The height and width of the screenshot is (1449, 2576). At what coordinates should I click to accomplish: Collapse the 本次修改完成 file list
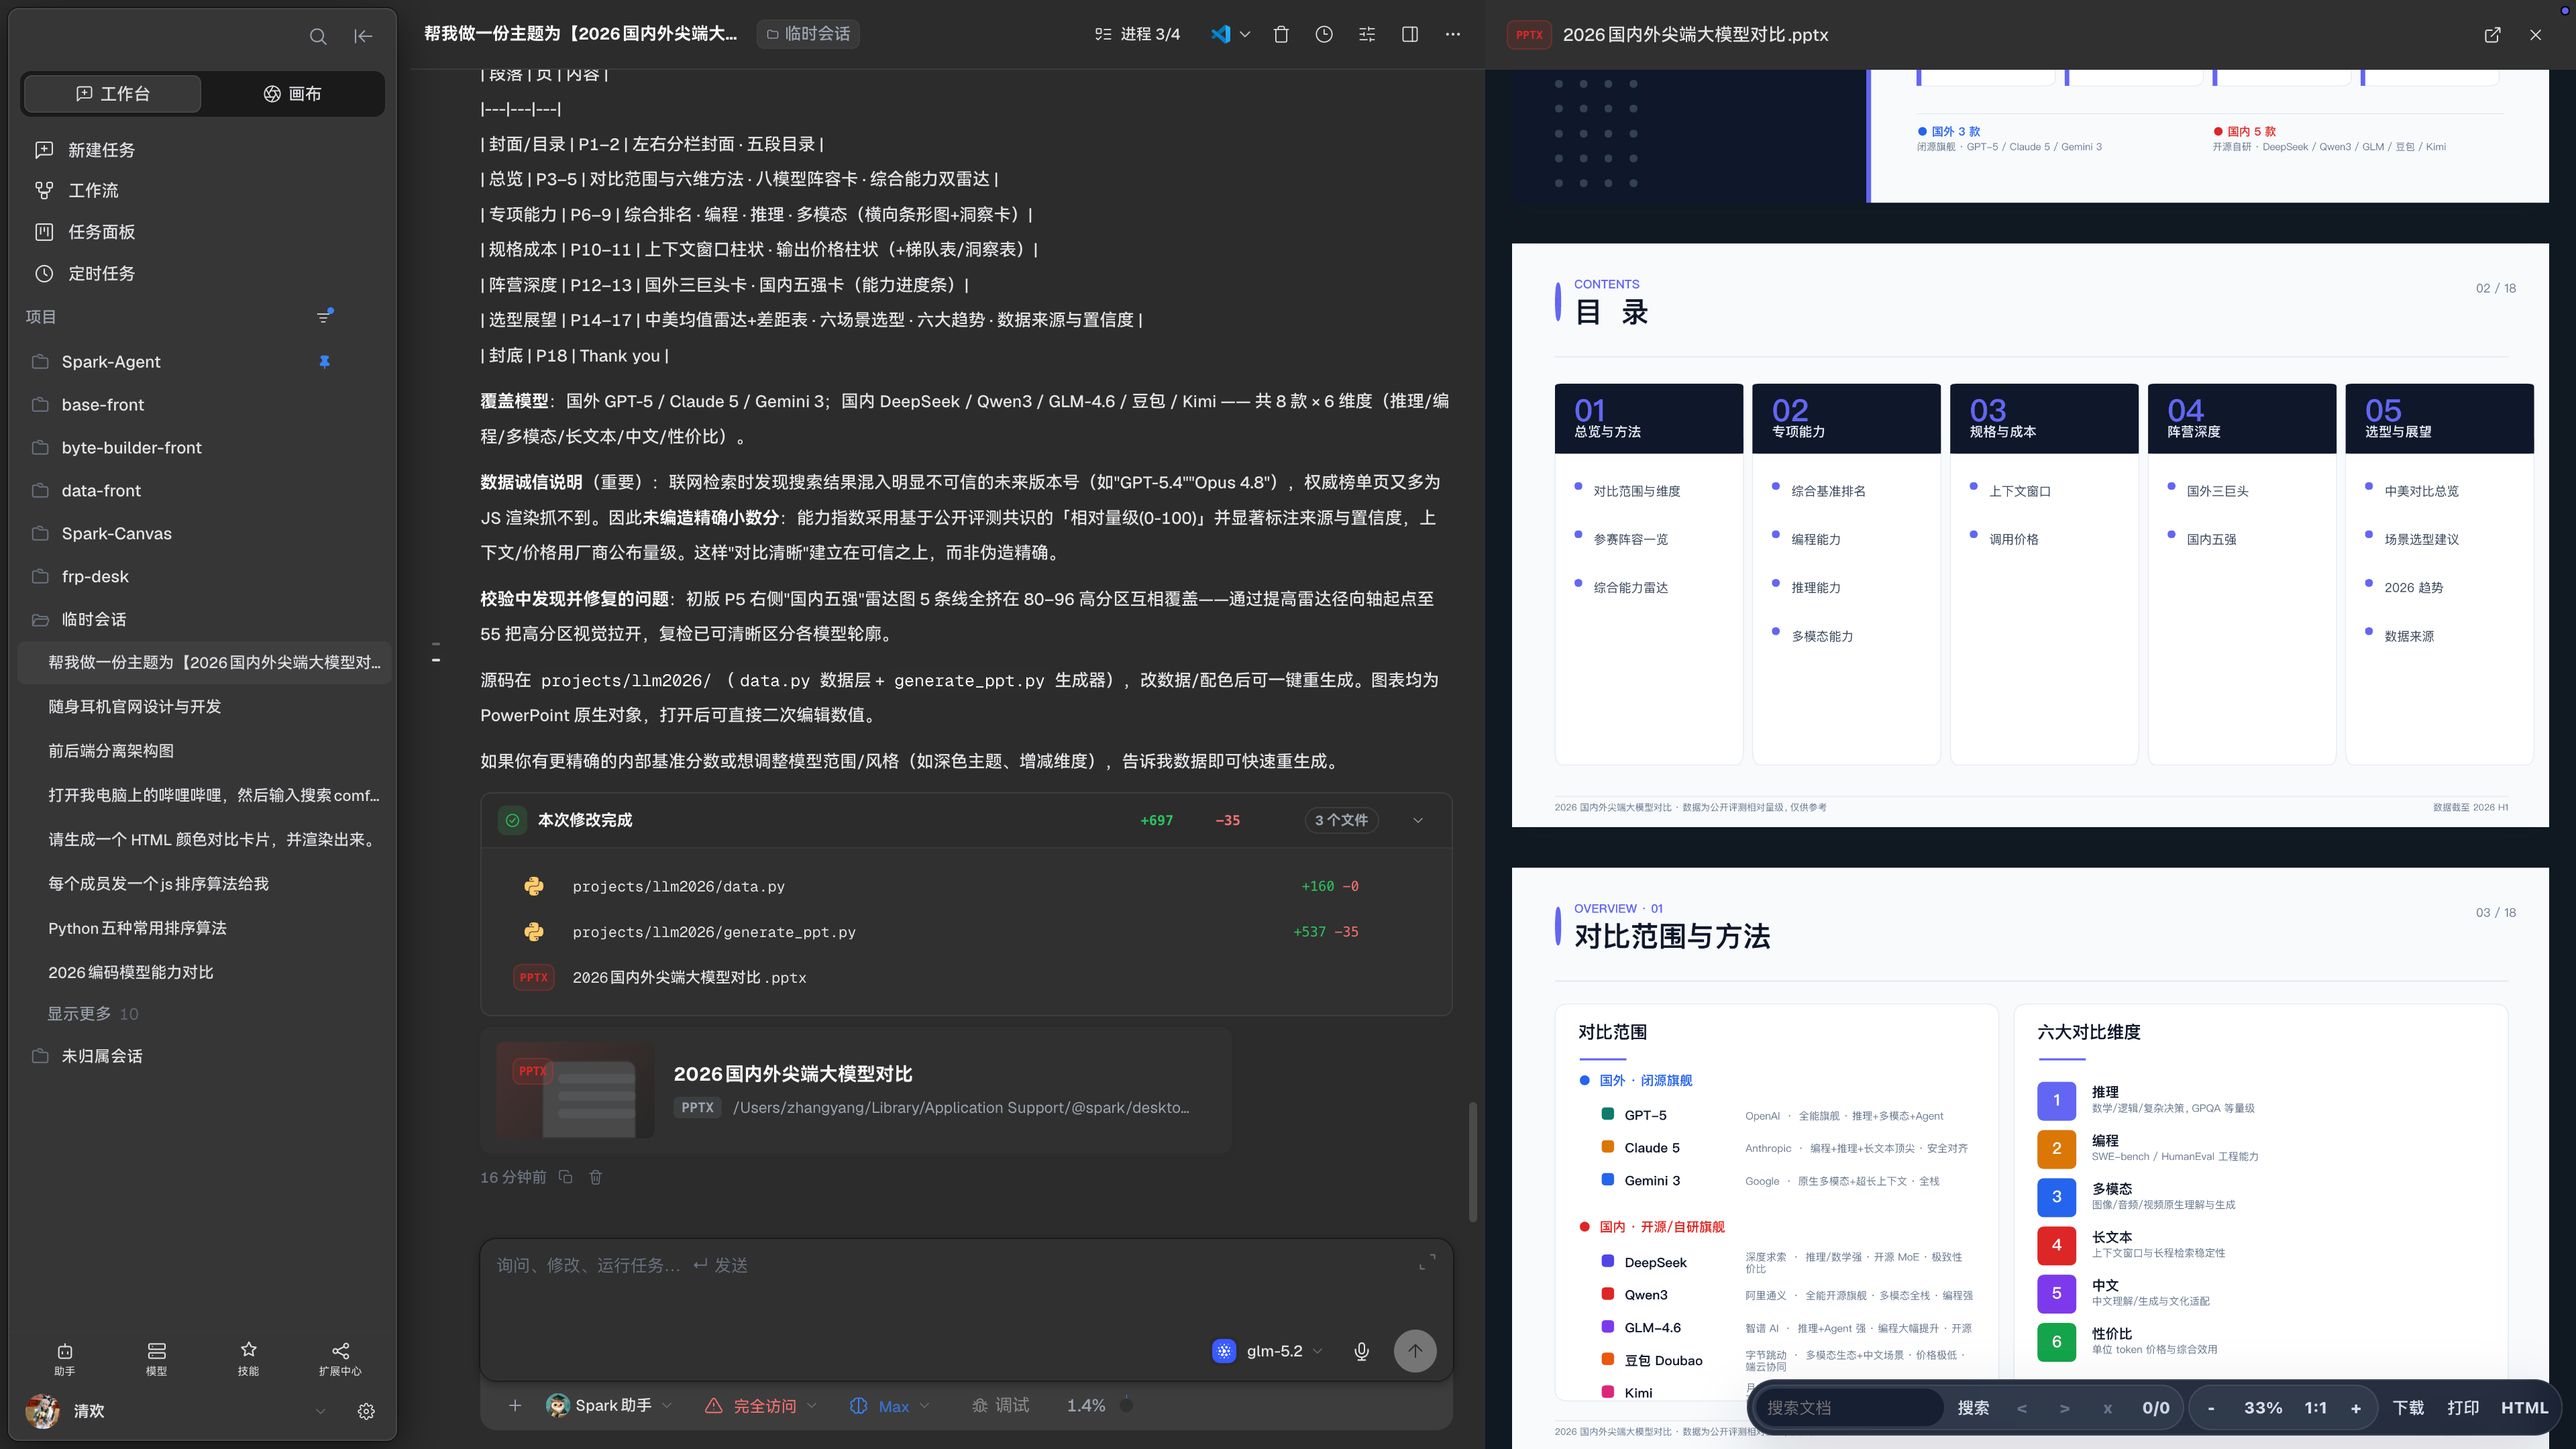1418,820
